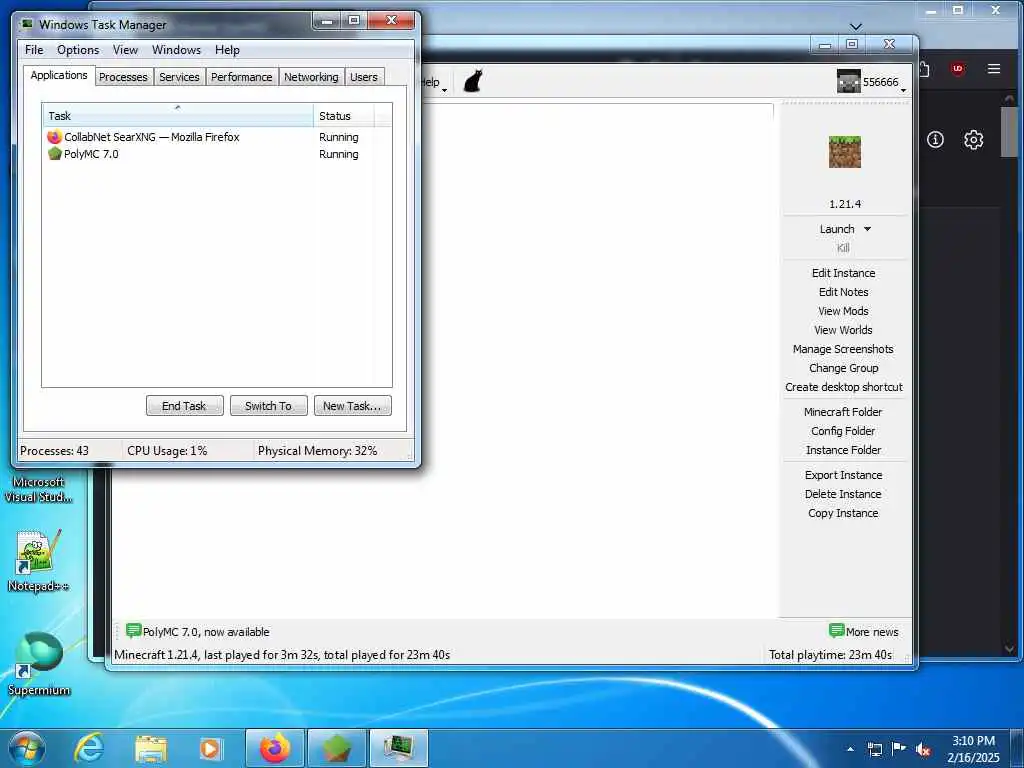The height and width of the screenshot is (768, 1024).
Task: Click the Firefox page vertical scrollbar thumb
Action: point(1009,131)
